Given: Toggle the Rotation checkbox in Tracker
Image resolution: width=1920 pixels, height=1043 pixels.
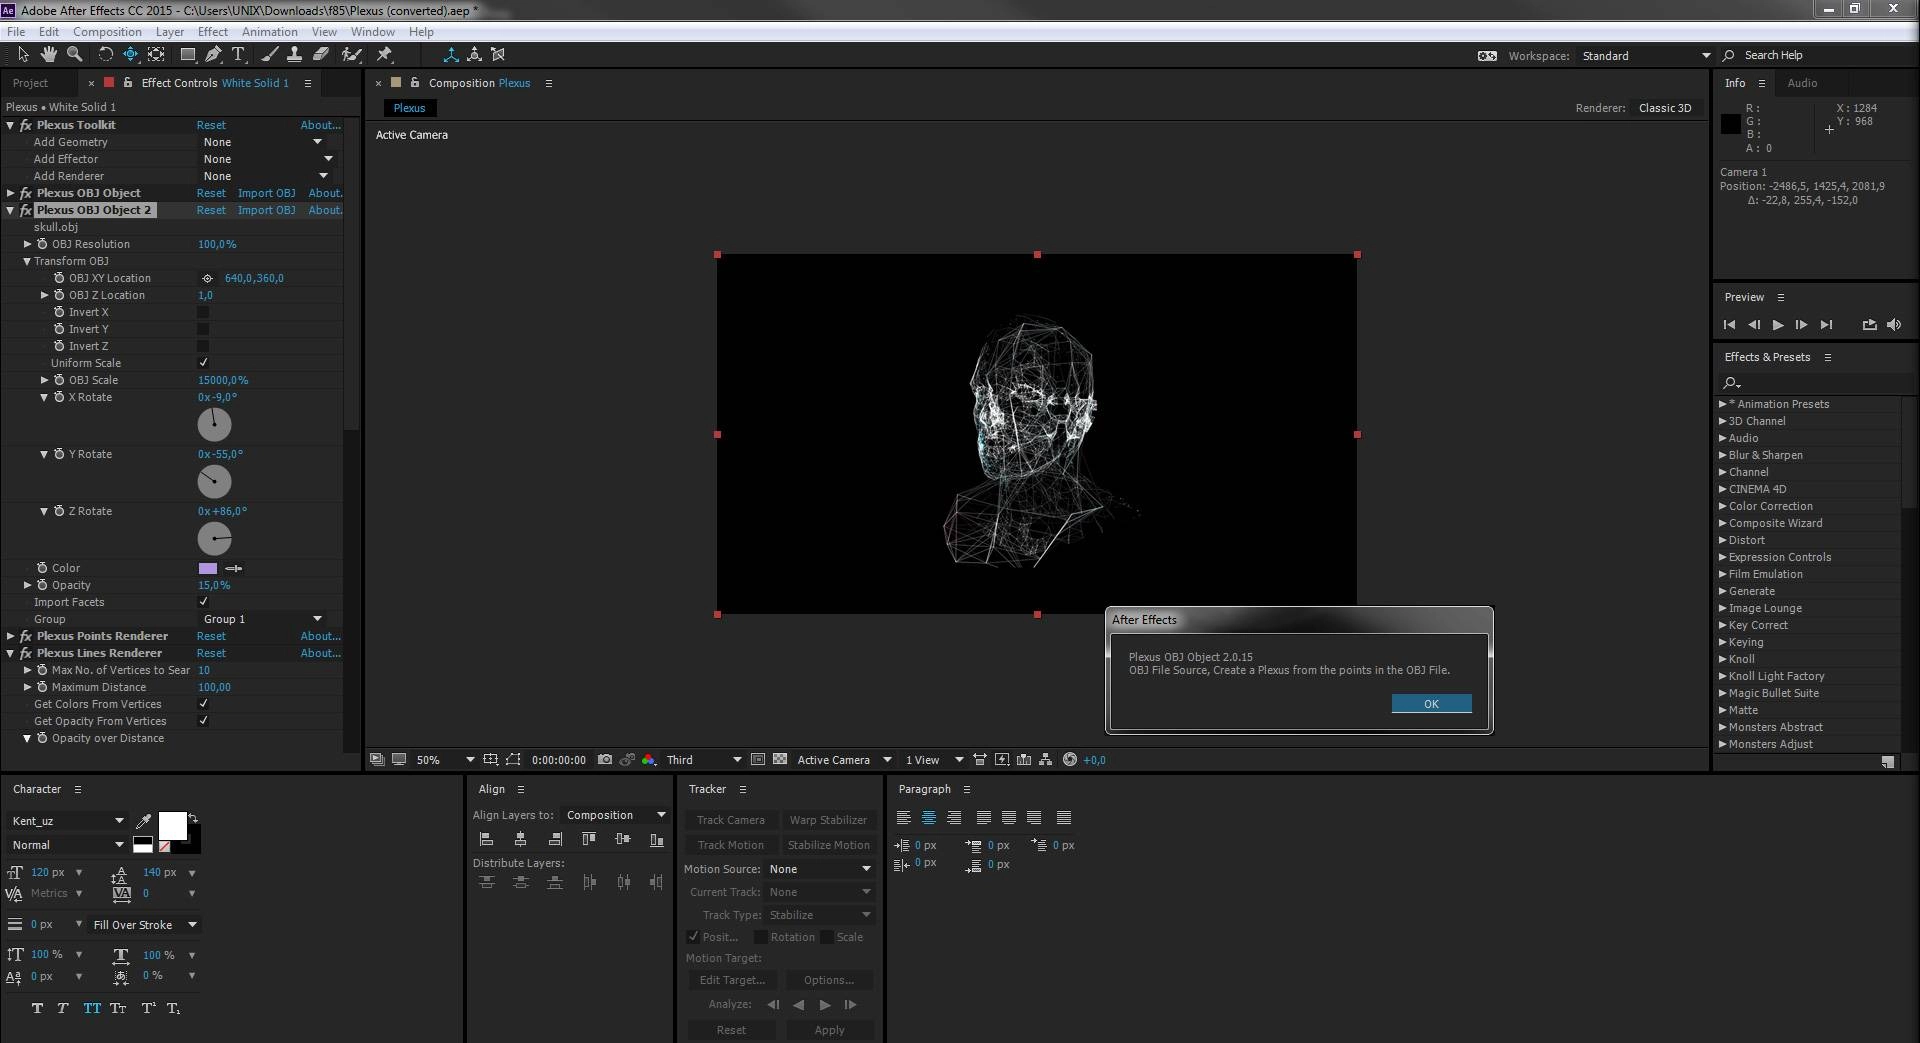Looking at the screenshot, I should click(x=761, y=937).
